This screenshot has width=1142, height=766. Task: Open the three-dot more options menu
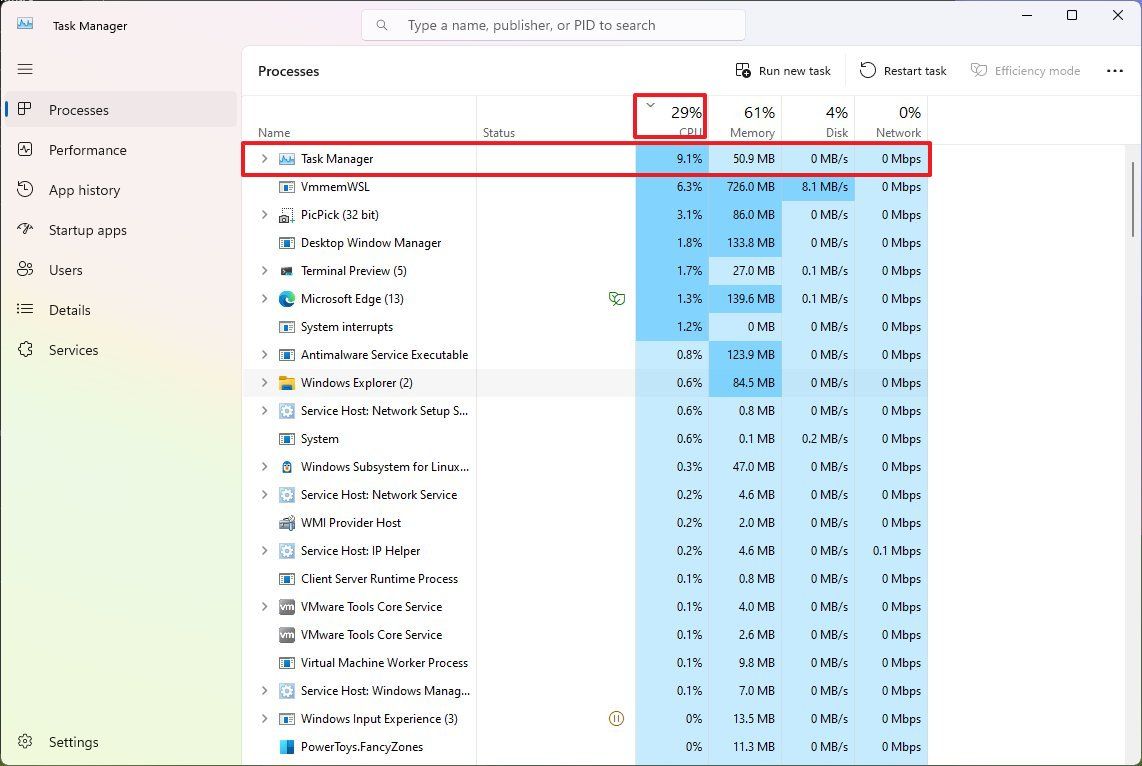pyautogui.click(x=1116, y=70)
